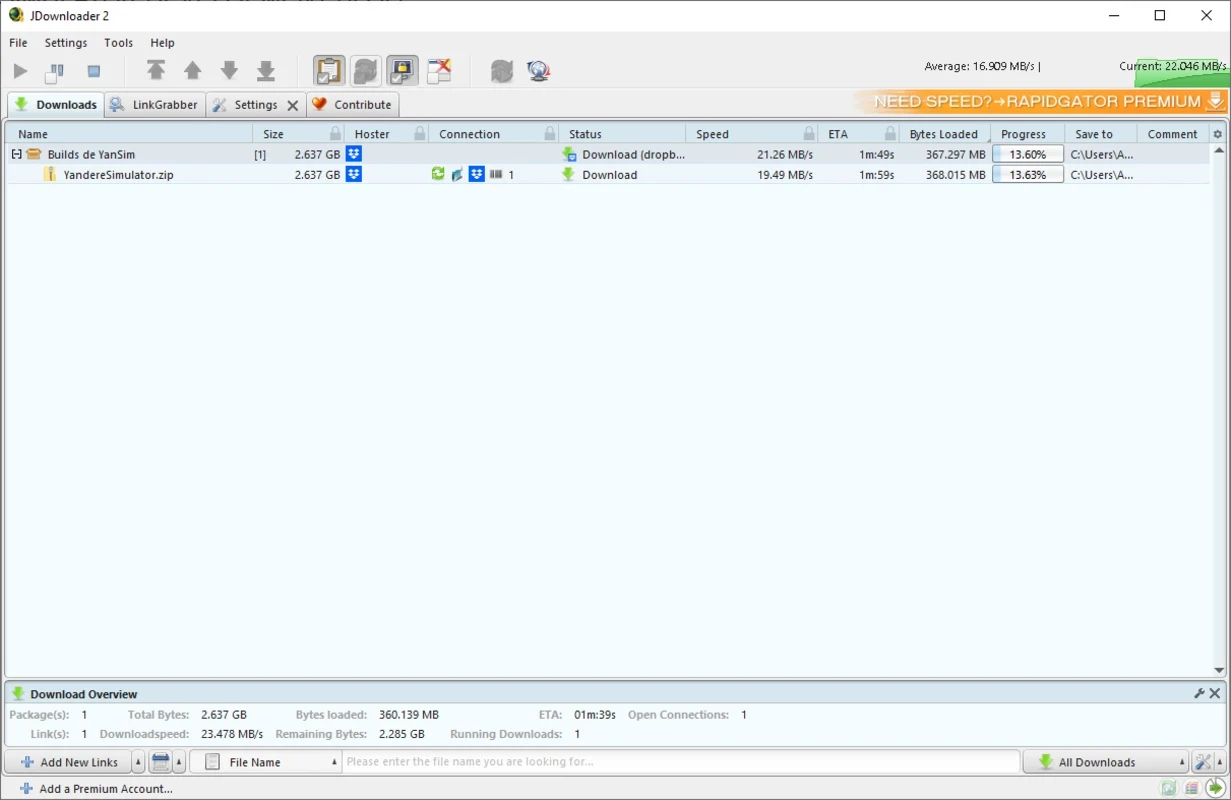Toggle the Hoster column width lock
The height and width of the screenshot is (800, 1231).
tap(420, 134)
